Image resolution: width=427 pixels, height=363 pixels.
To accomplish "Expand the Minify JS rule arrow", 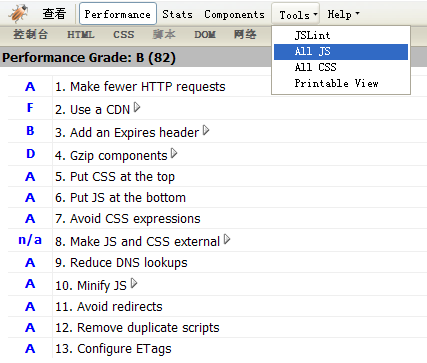I will click(134, 283).
